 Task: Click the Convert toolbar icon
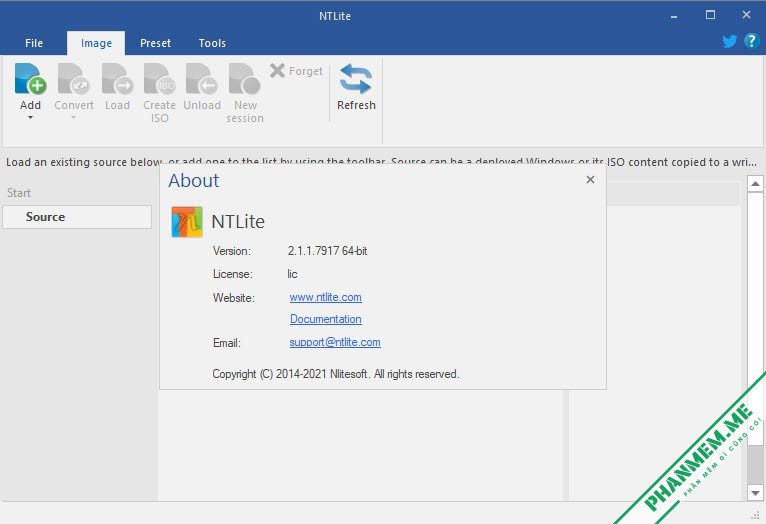pos(73,78)
